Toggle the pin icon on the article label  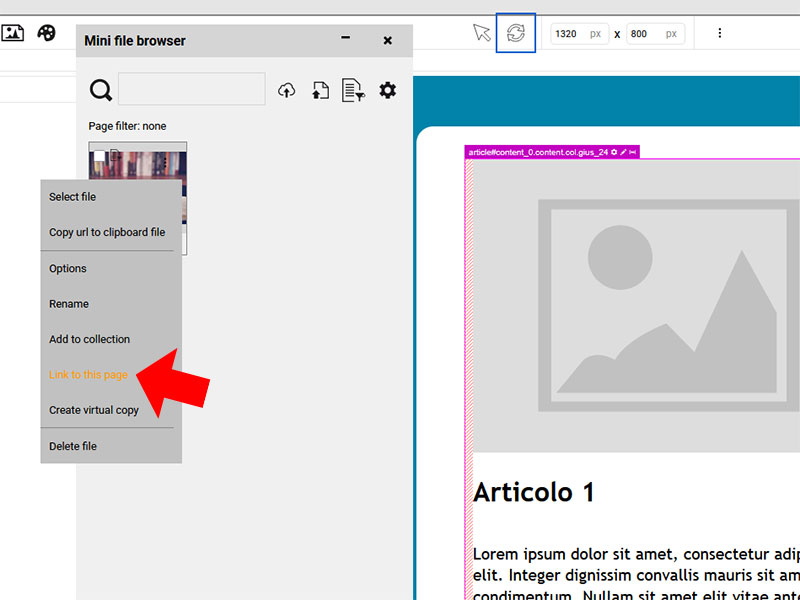631,151
